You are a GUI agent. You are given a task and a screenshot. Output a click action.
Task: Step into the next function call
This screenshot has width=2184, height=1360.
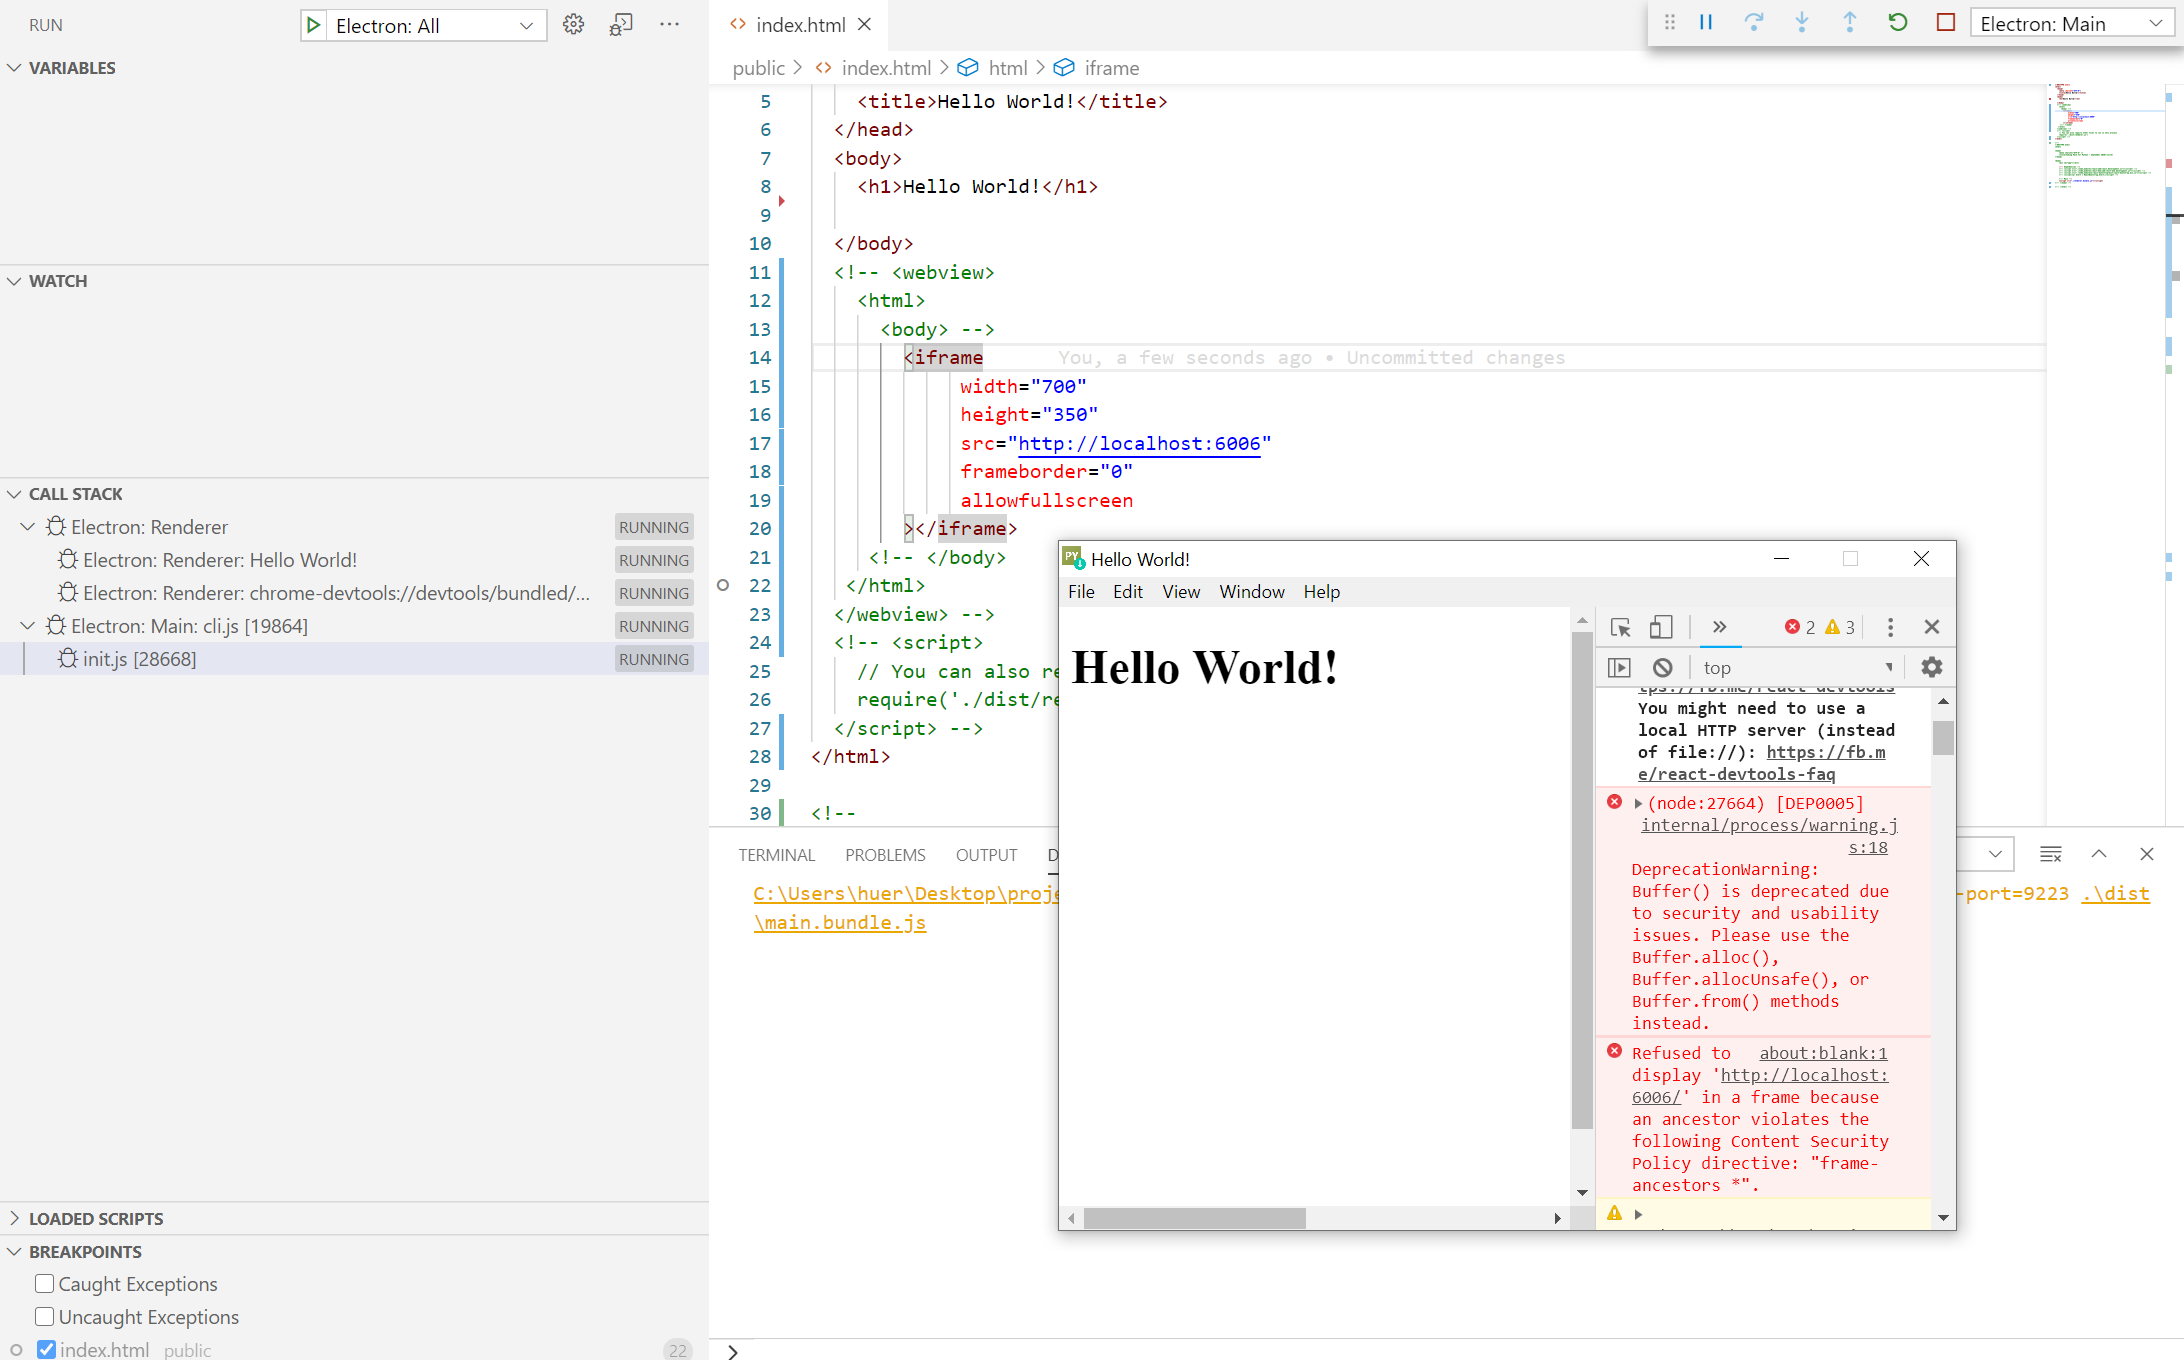pyautogui.click(x=1801, y=22)
